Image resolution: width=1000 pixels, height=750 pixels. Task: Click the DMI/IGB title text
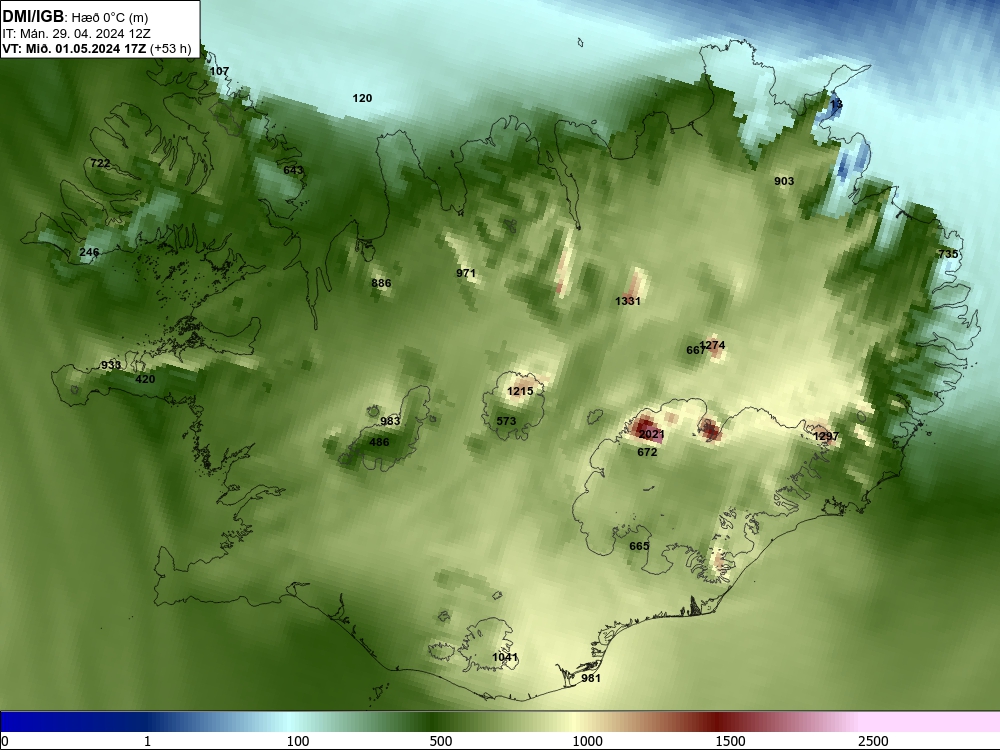33,17
